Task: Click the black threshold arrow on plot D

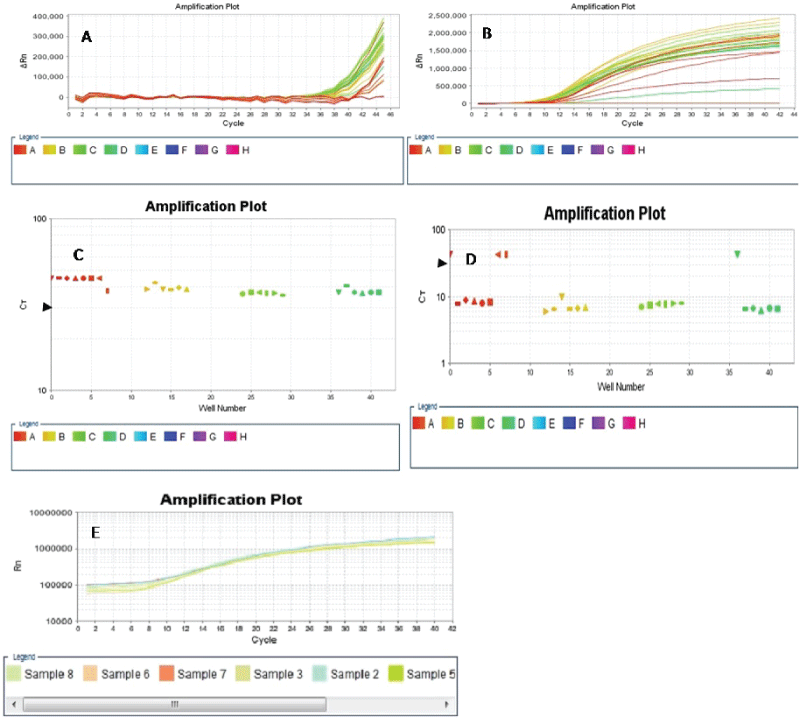Action: 443,262
